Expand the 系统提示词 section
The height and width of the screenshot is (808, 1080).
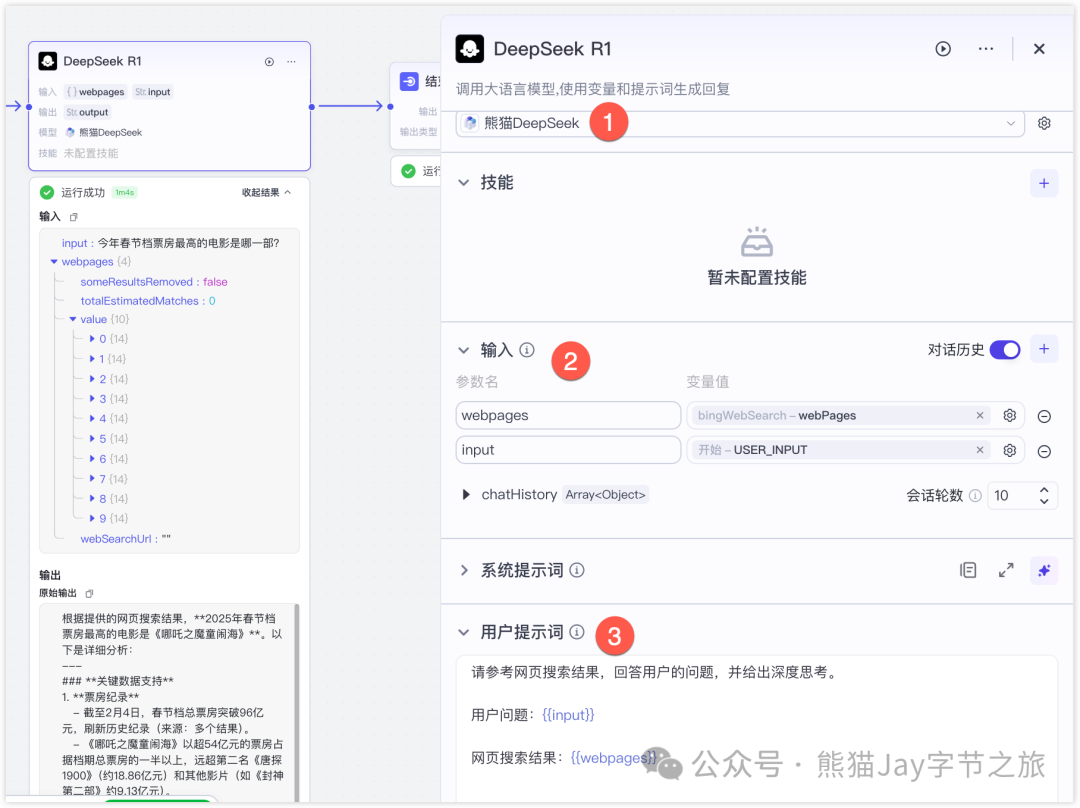tap(464, 570)
